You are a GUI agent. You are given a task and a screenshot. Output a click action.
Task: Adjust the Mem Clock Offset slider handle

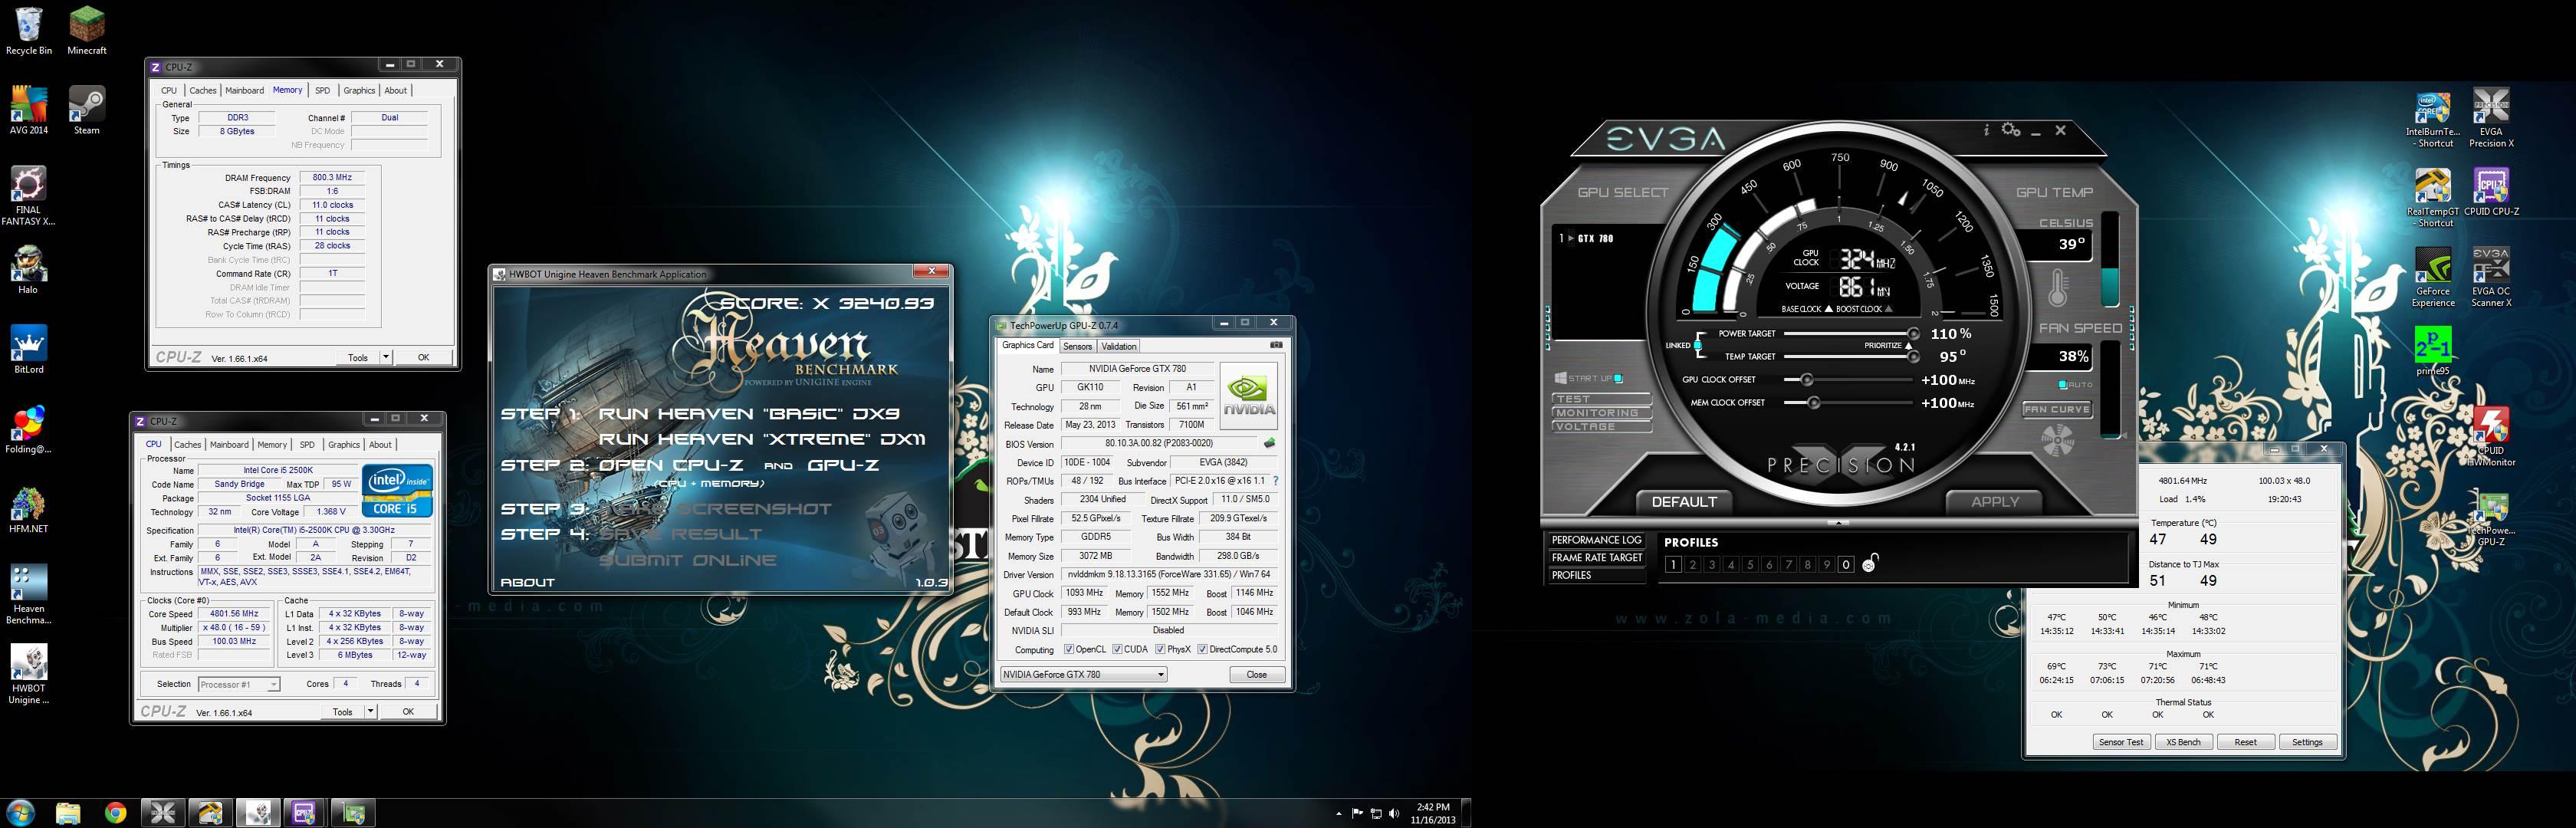coord(1813,403)
